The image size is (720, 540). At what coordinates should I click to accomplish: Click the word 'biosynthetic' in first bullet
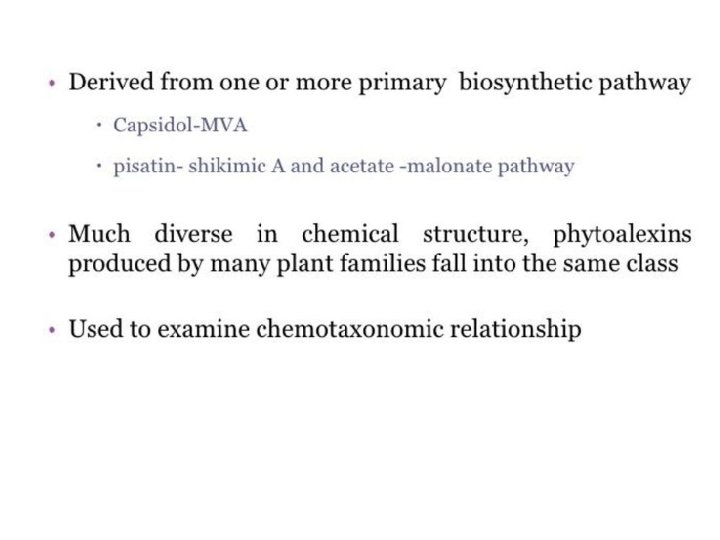(x=525, y=83)
